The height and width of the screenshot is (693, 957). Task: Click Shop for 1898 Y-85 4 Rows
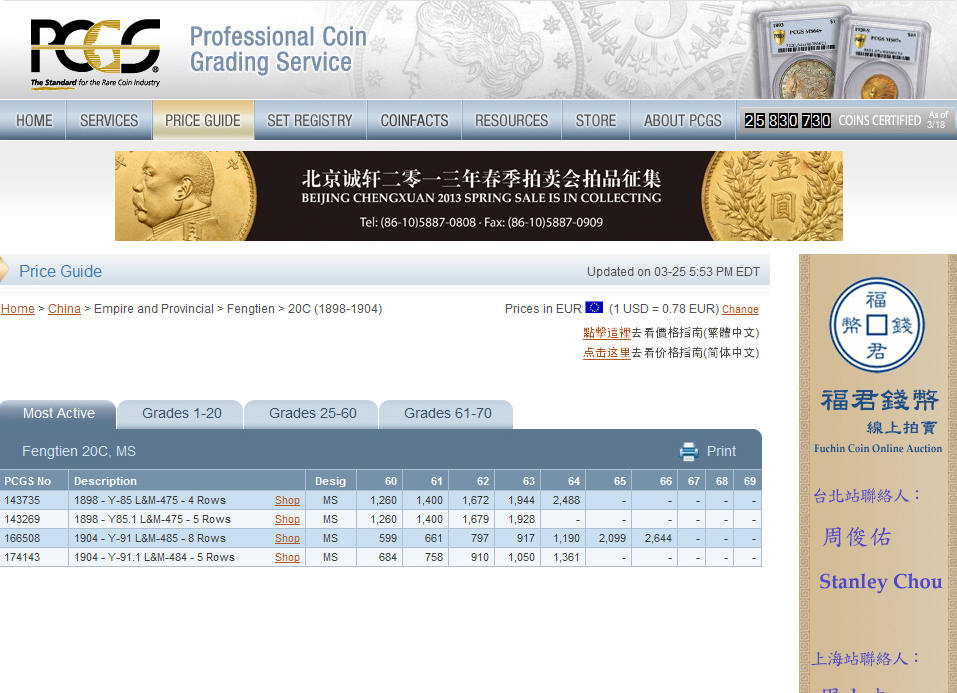[x=287, y=501]
